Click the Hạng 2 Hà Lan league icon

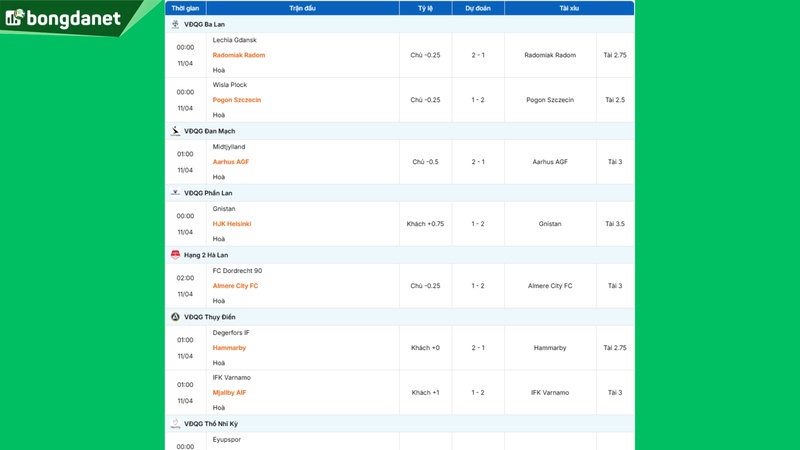click(x=176, y=255)
